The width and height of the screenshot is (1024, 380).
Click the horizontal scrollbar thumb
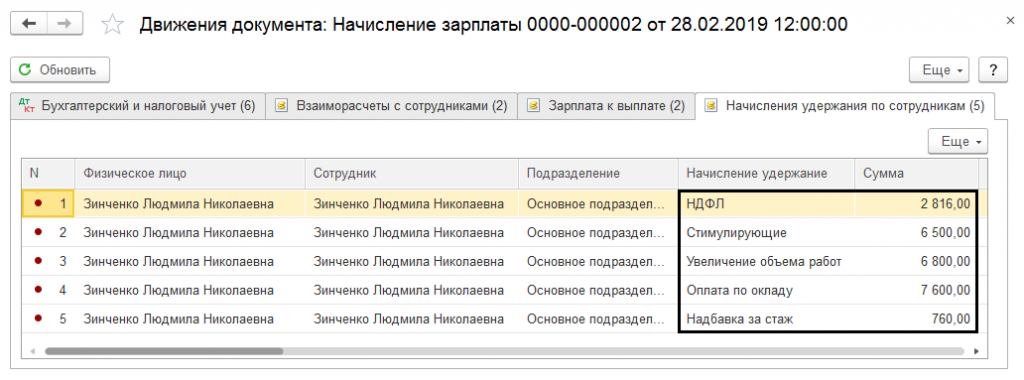coord(164,351)
